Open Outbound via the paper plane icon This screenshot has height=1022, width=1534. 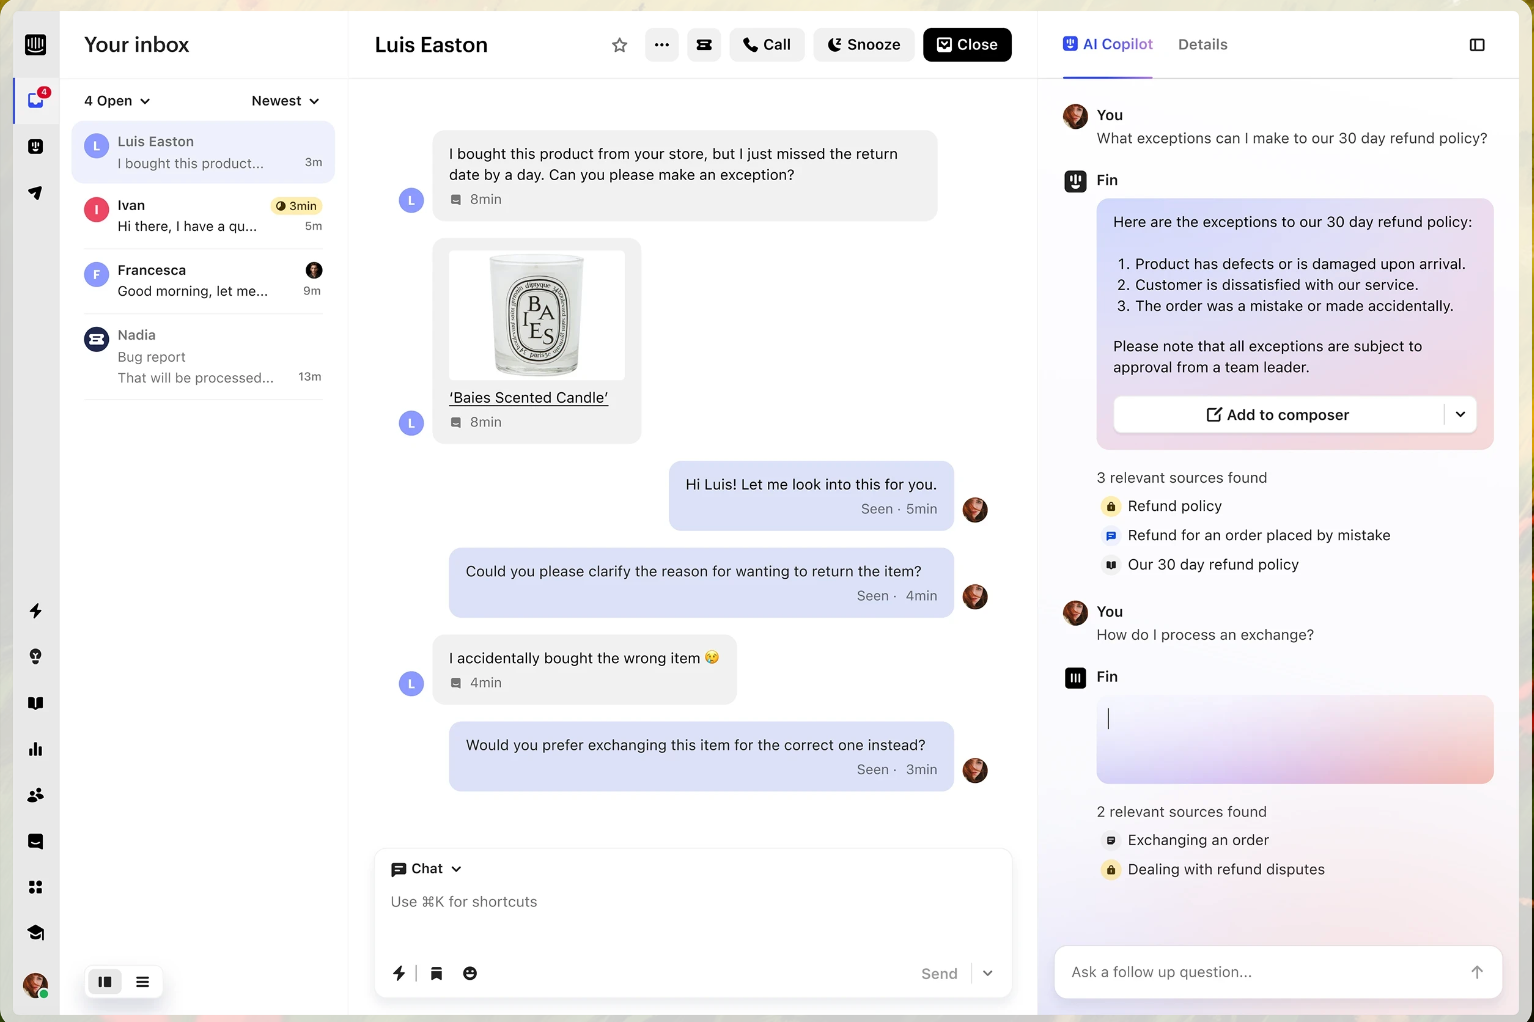pos(36,192)
